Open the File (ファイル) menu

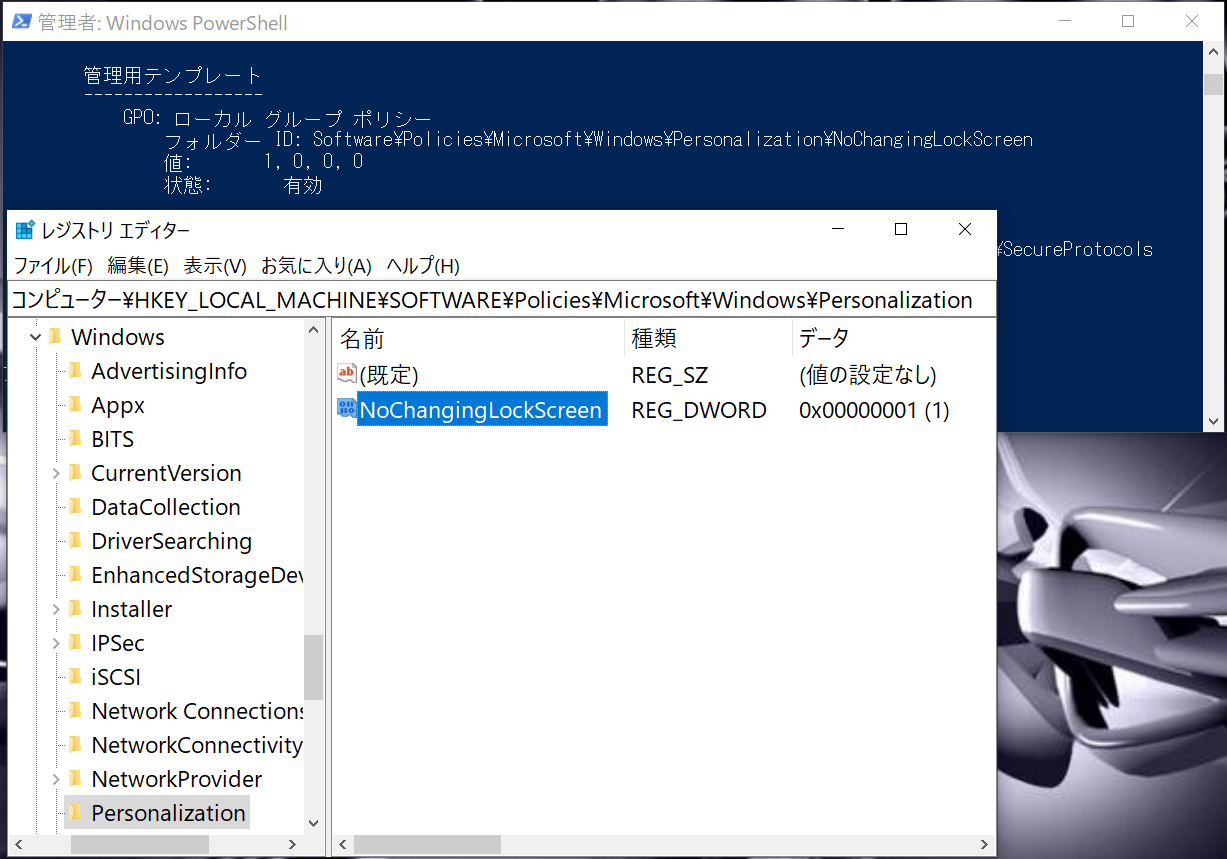coord(53,266)
